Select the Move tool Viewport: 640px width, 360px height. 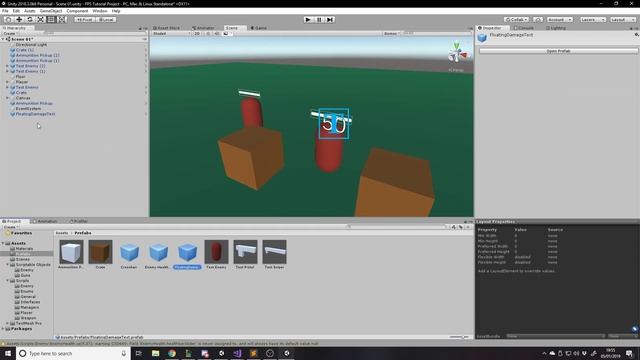pyautogui.click(x=19, y=20)
